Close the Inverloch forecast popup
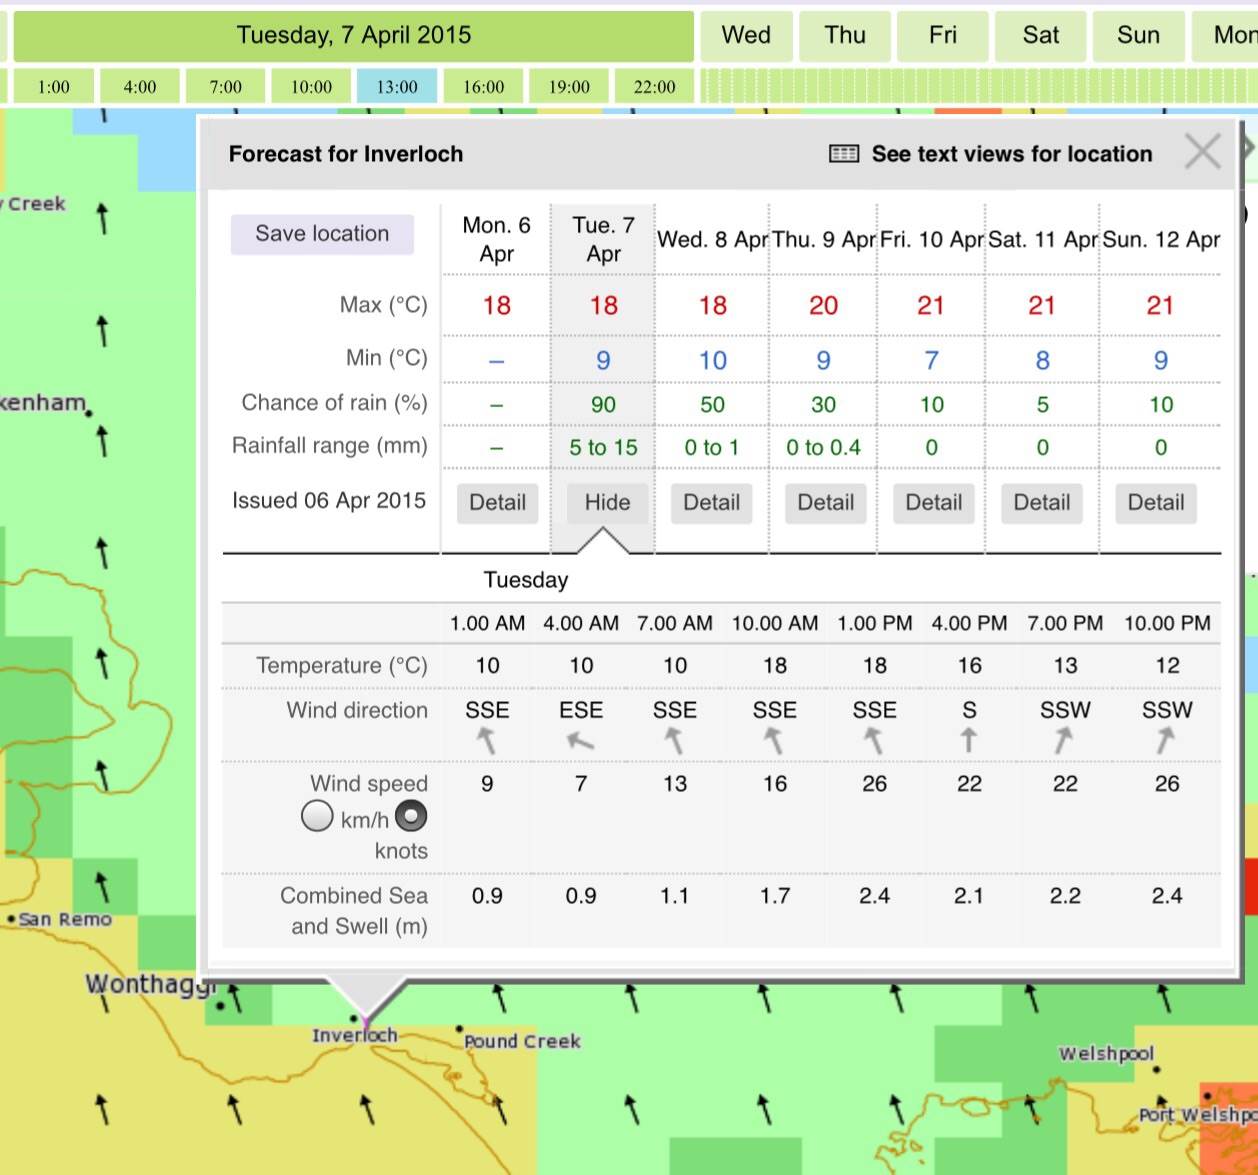Viewport: 1258px width, 1175px height. click(1202, 153)
